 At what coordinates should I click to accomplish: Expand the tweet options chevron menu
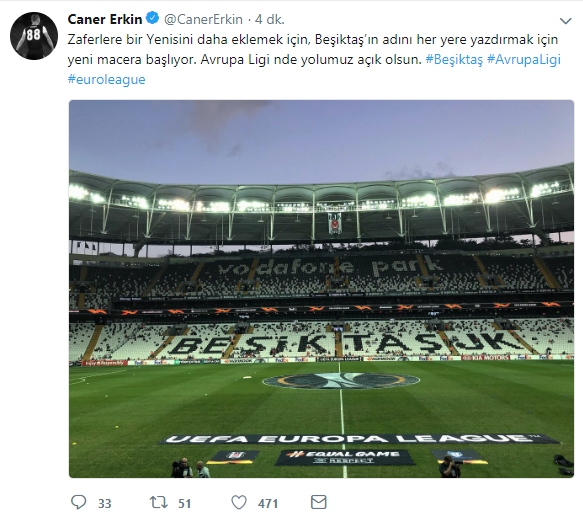coord(566,21)
